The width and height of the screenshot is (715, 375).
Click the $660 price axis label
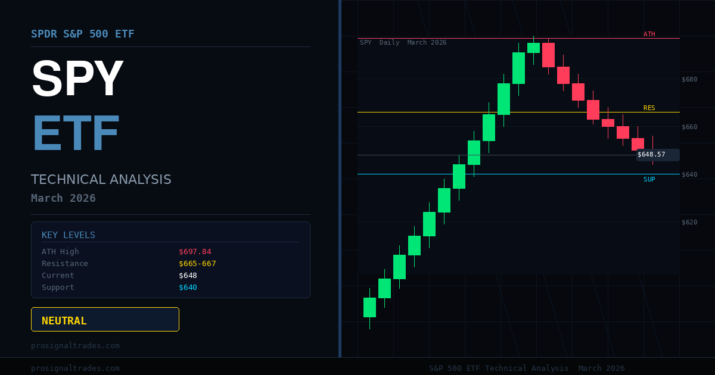[x=689, y=127]
